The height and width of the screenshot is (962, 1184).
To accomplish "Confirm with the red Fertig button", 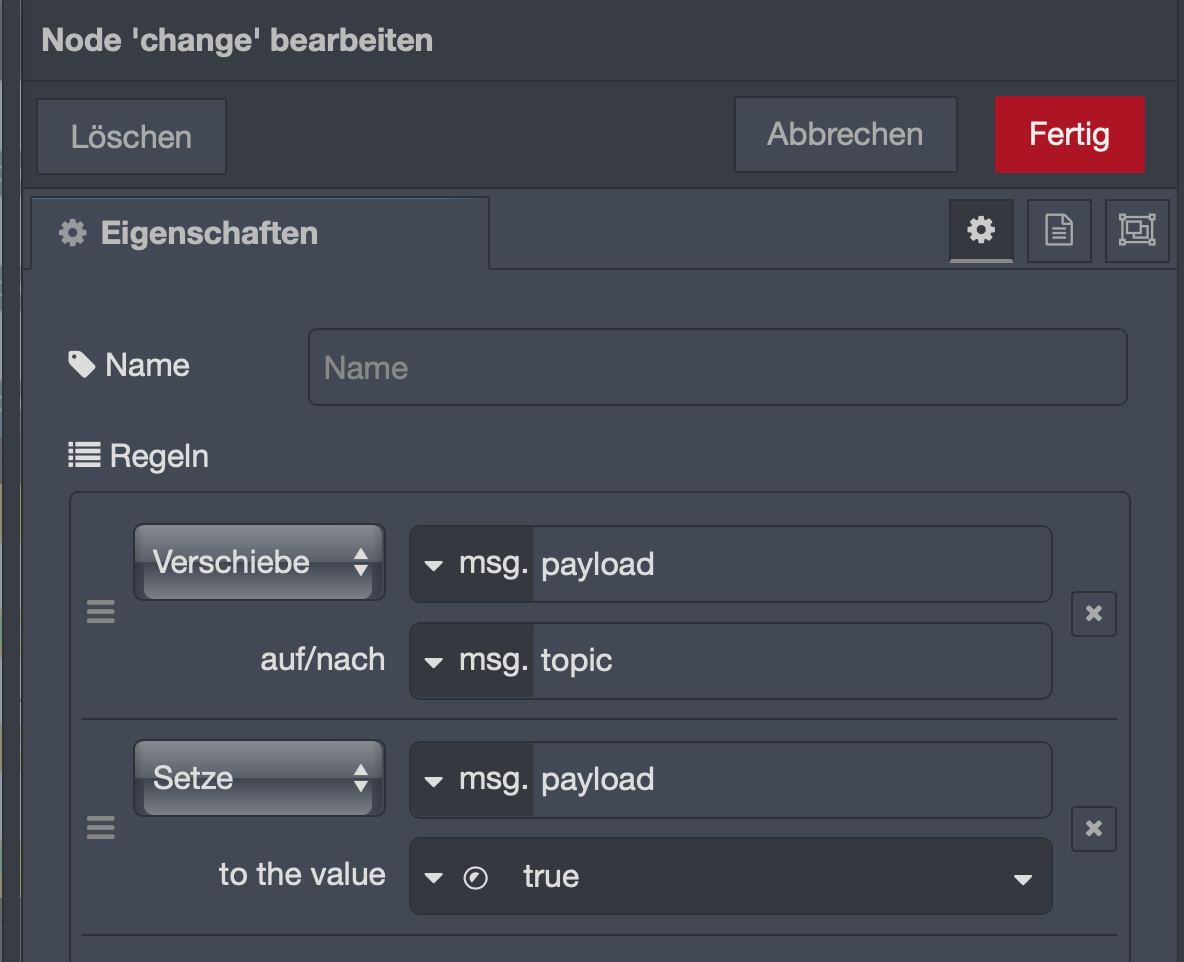I will (x=1069, y=134).
